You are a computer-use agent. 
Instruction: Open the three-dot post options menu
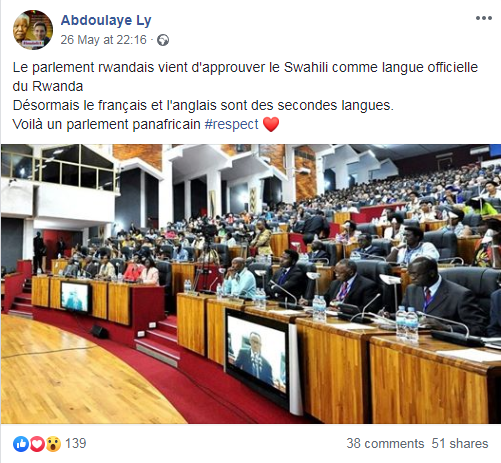[484, 18]
